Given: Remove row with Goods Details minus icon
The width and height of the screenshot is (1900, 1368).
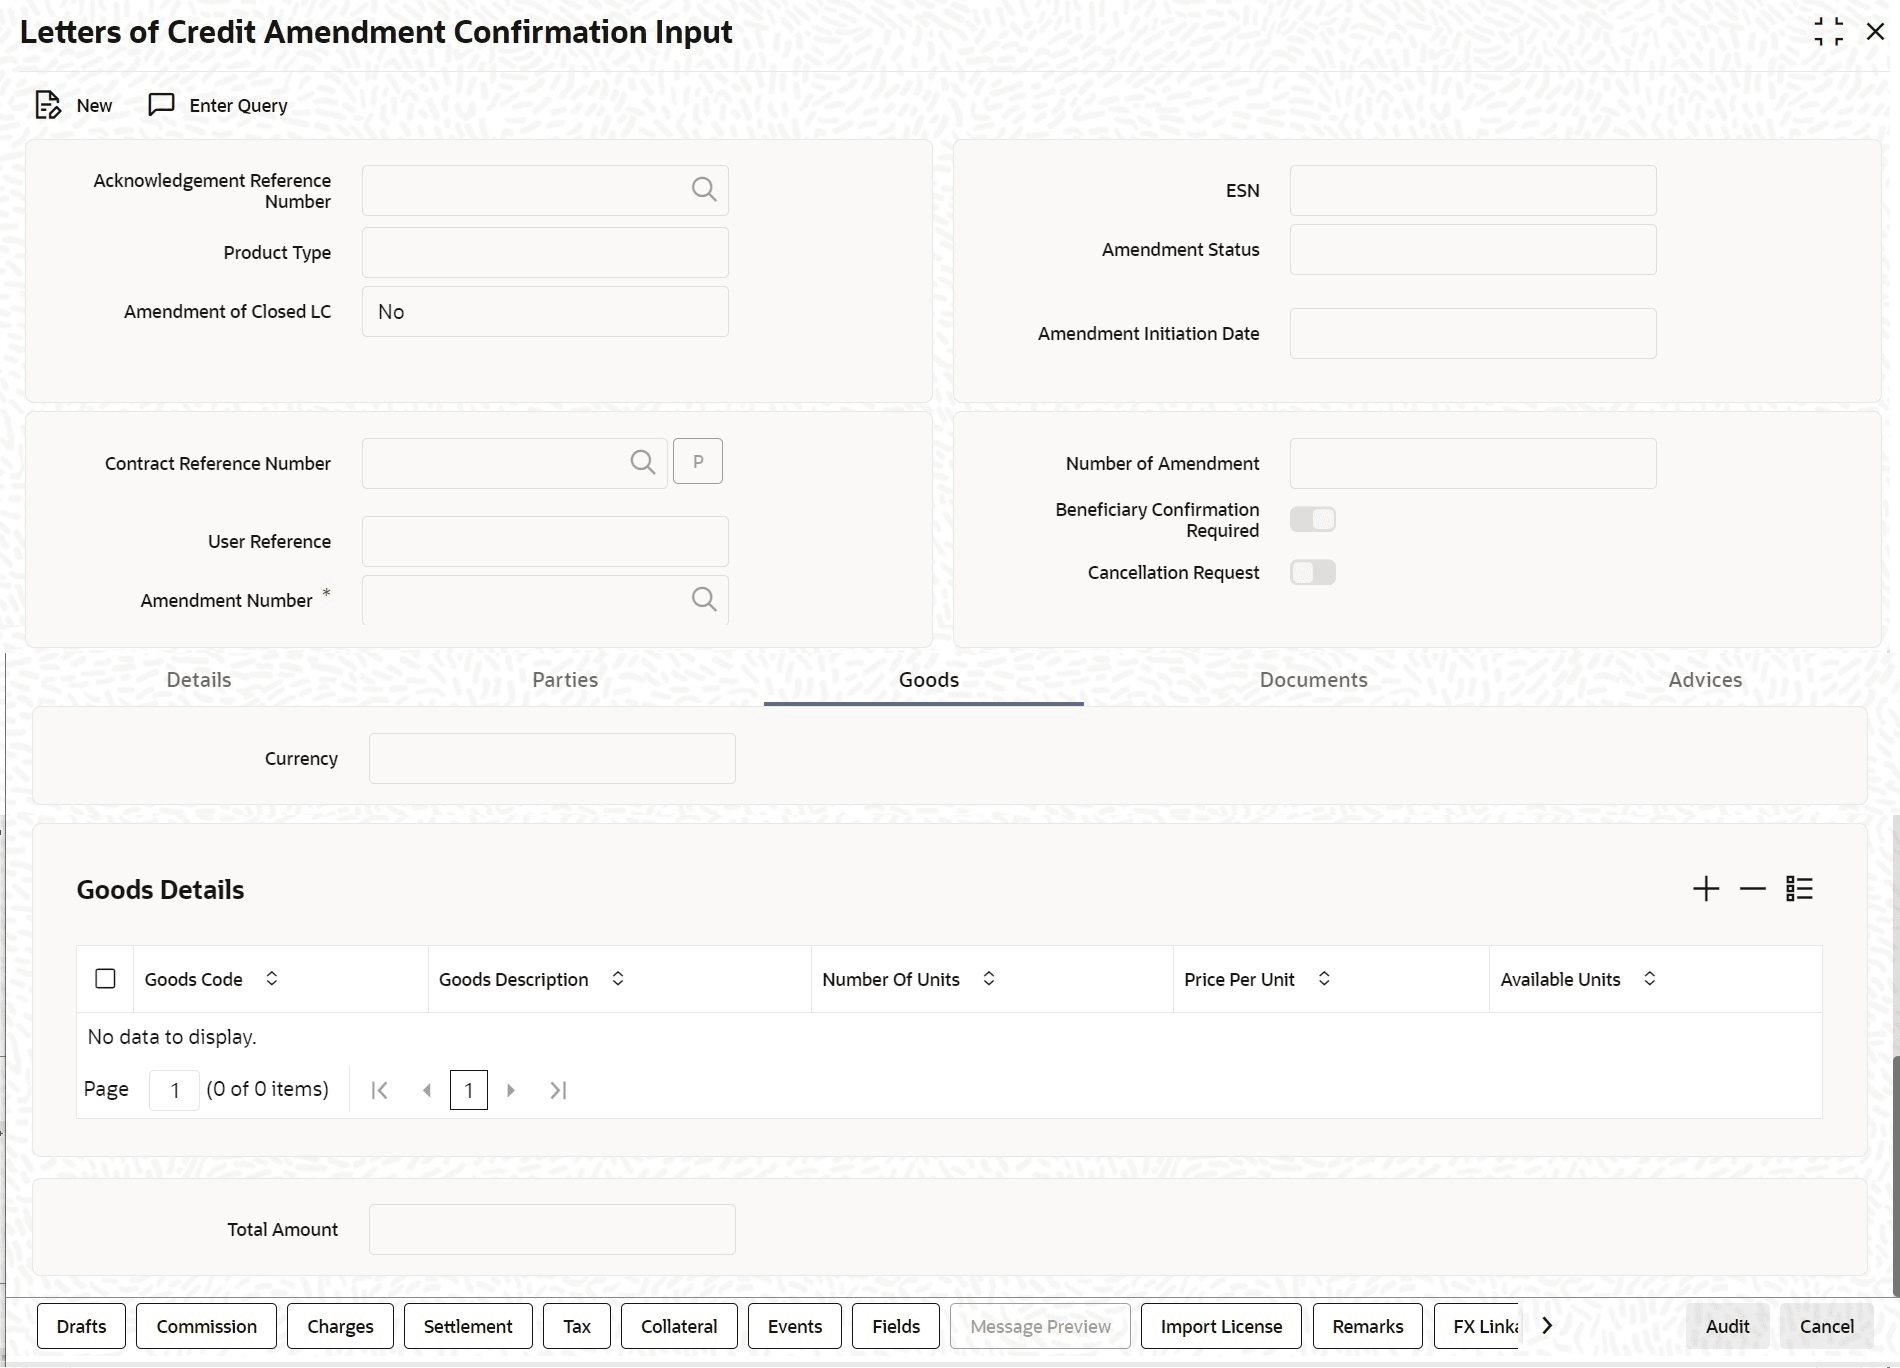Looking at the screenshot, I should point(1753,889).
